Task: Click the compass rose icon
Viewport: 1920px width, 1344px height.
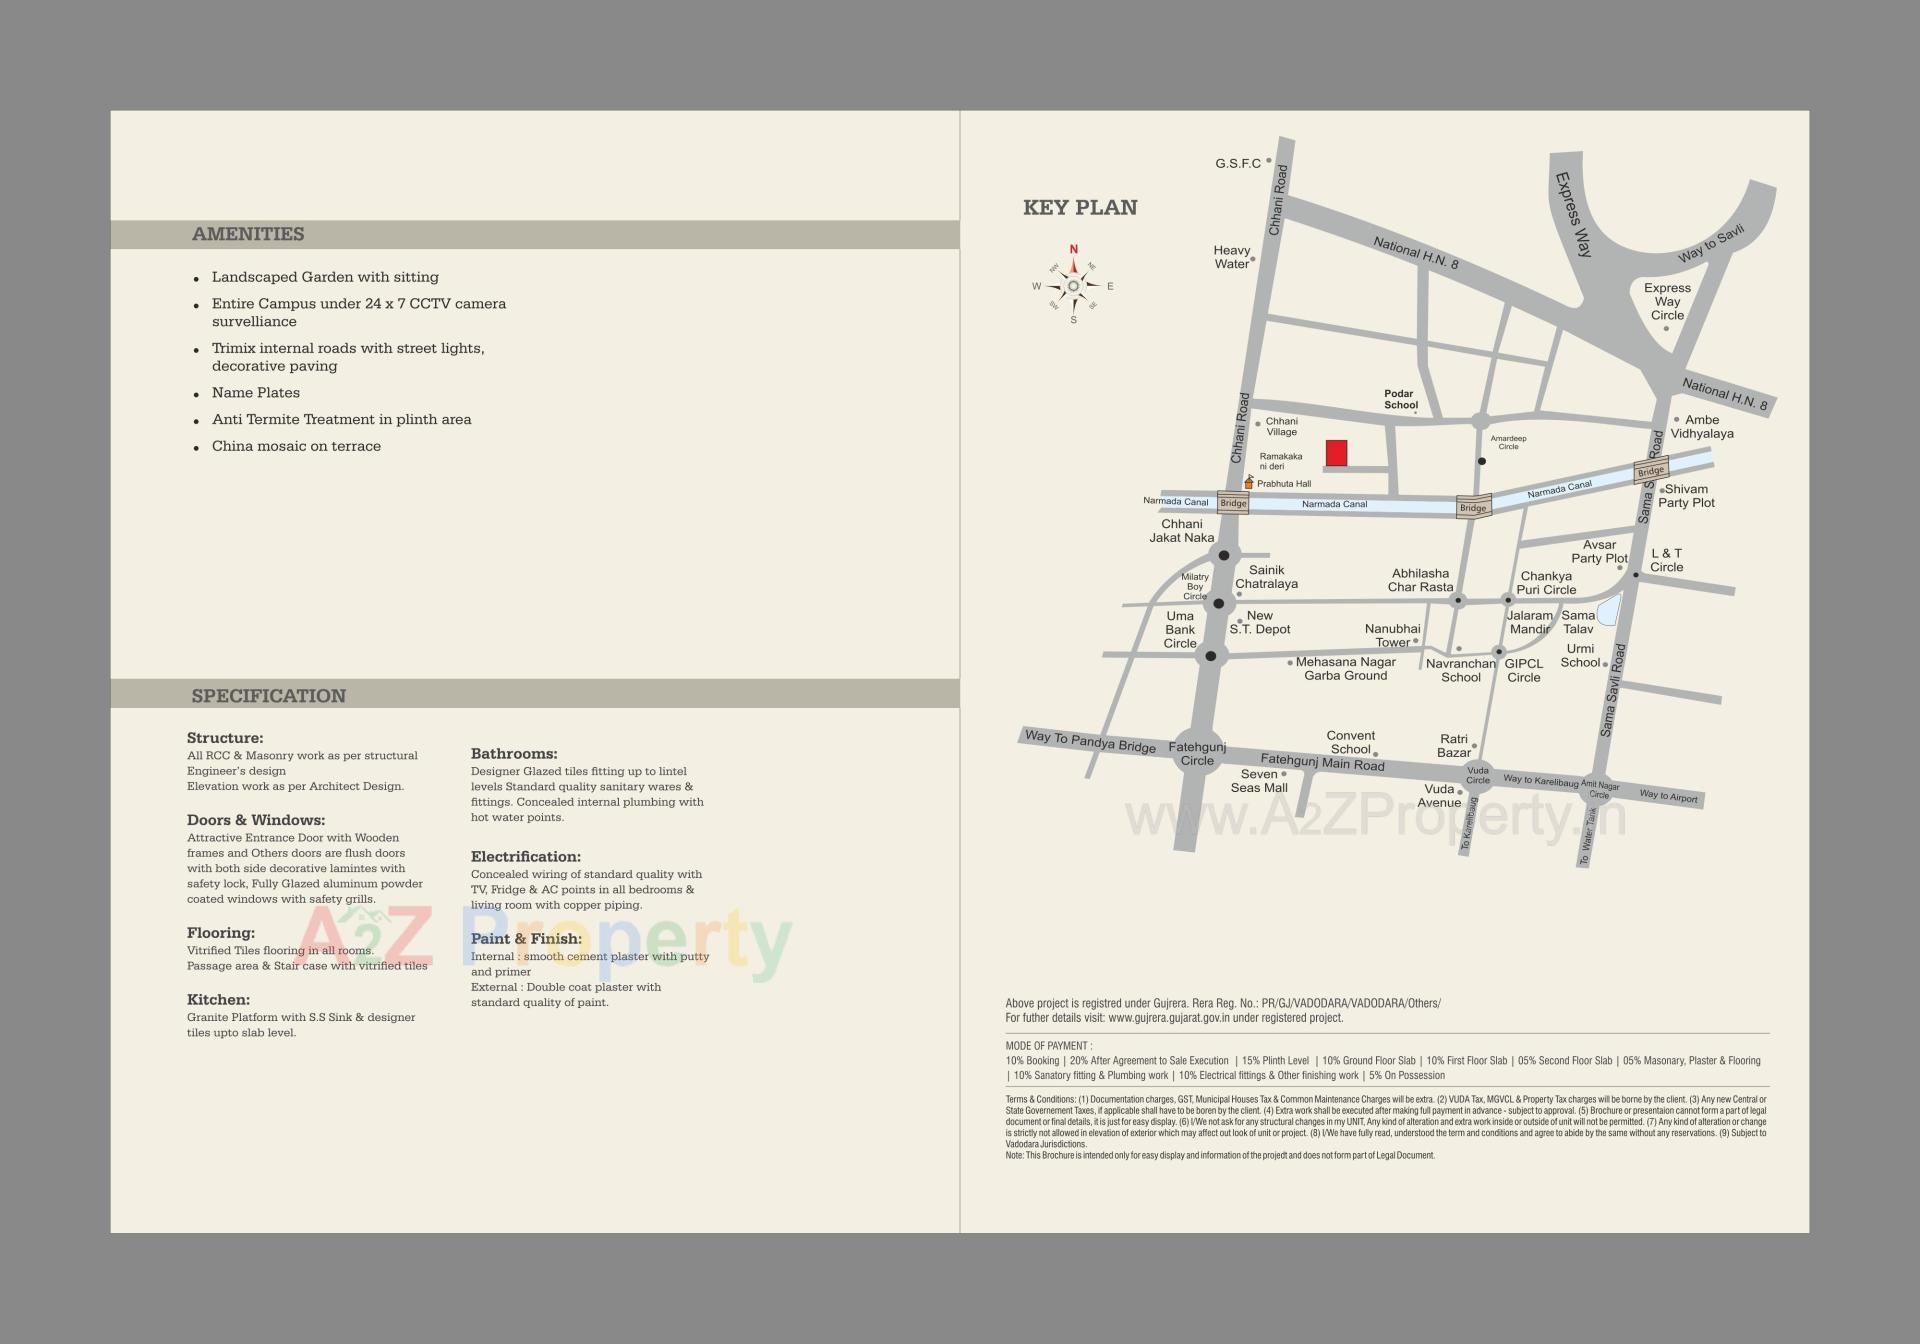Action: [x=1073, y=285]
